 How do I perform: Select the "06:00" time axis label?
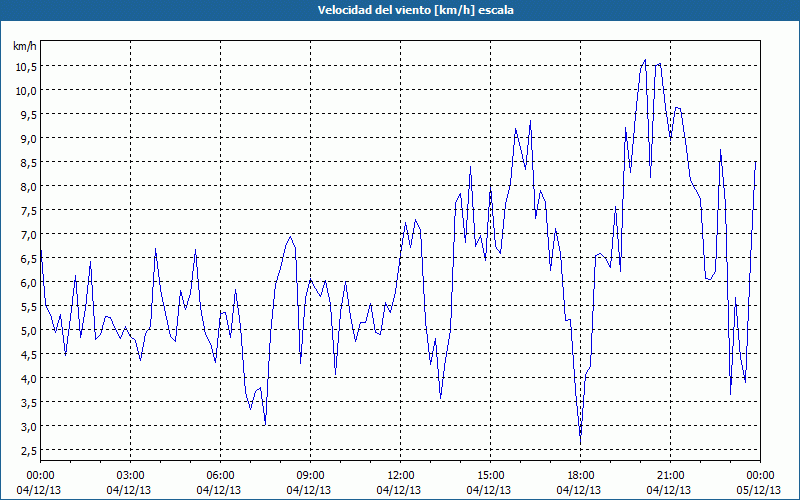click(220, 476)
